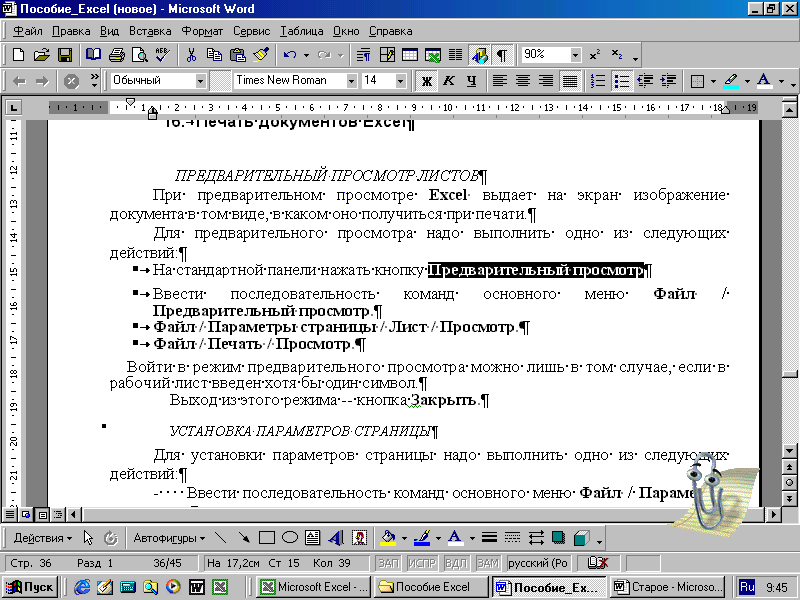This screenshot has height=600, width=800.
Task: Open the Пуск start button
Action: coord(30,587)
